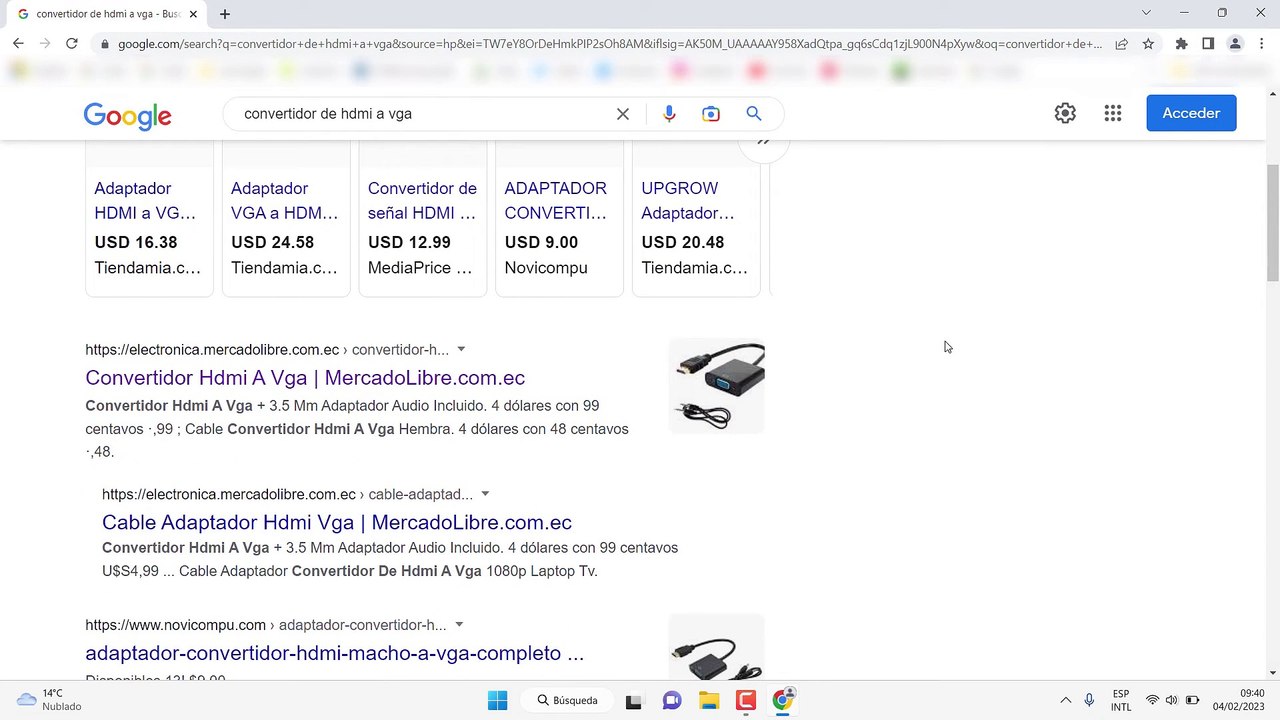Open Google quick settings gear
This screenshot has width=1280, height=720.
click(1065, 113)
